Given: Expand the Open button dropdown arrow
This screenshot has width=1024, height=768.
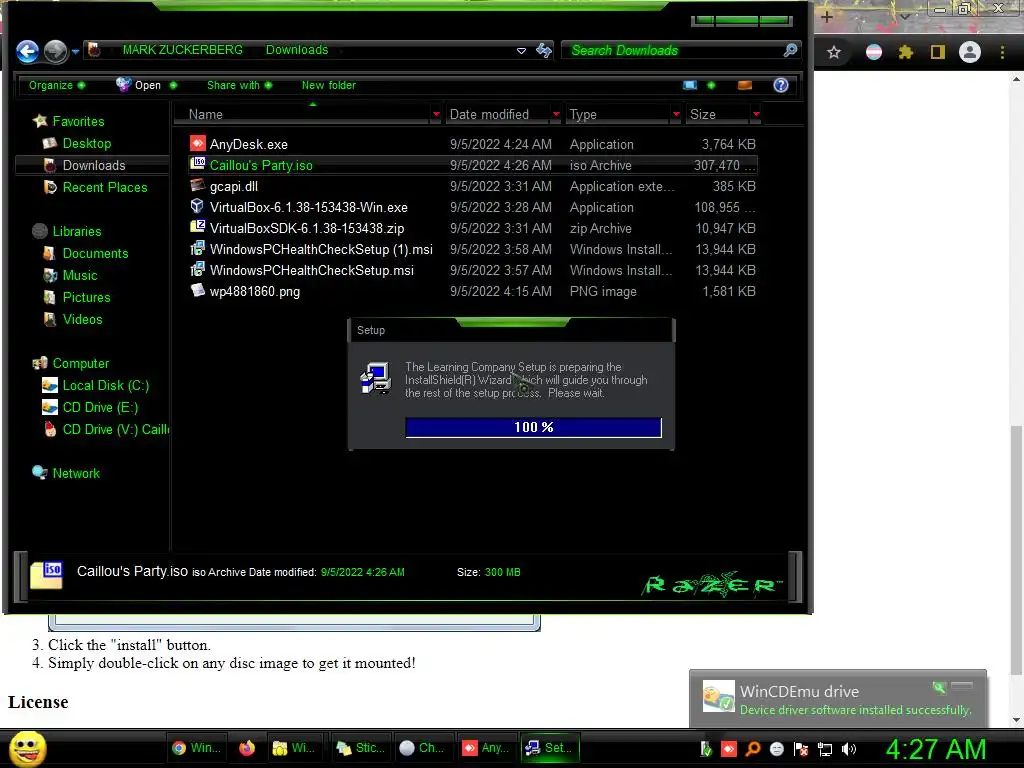Looking at the screenshot, I should point(173,85).
